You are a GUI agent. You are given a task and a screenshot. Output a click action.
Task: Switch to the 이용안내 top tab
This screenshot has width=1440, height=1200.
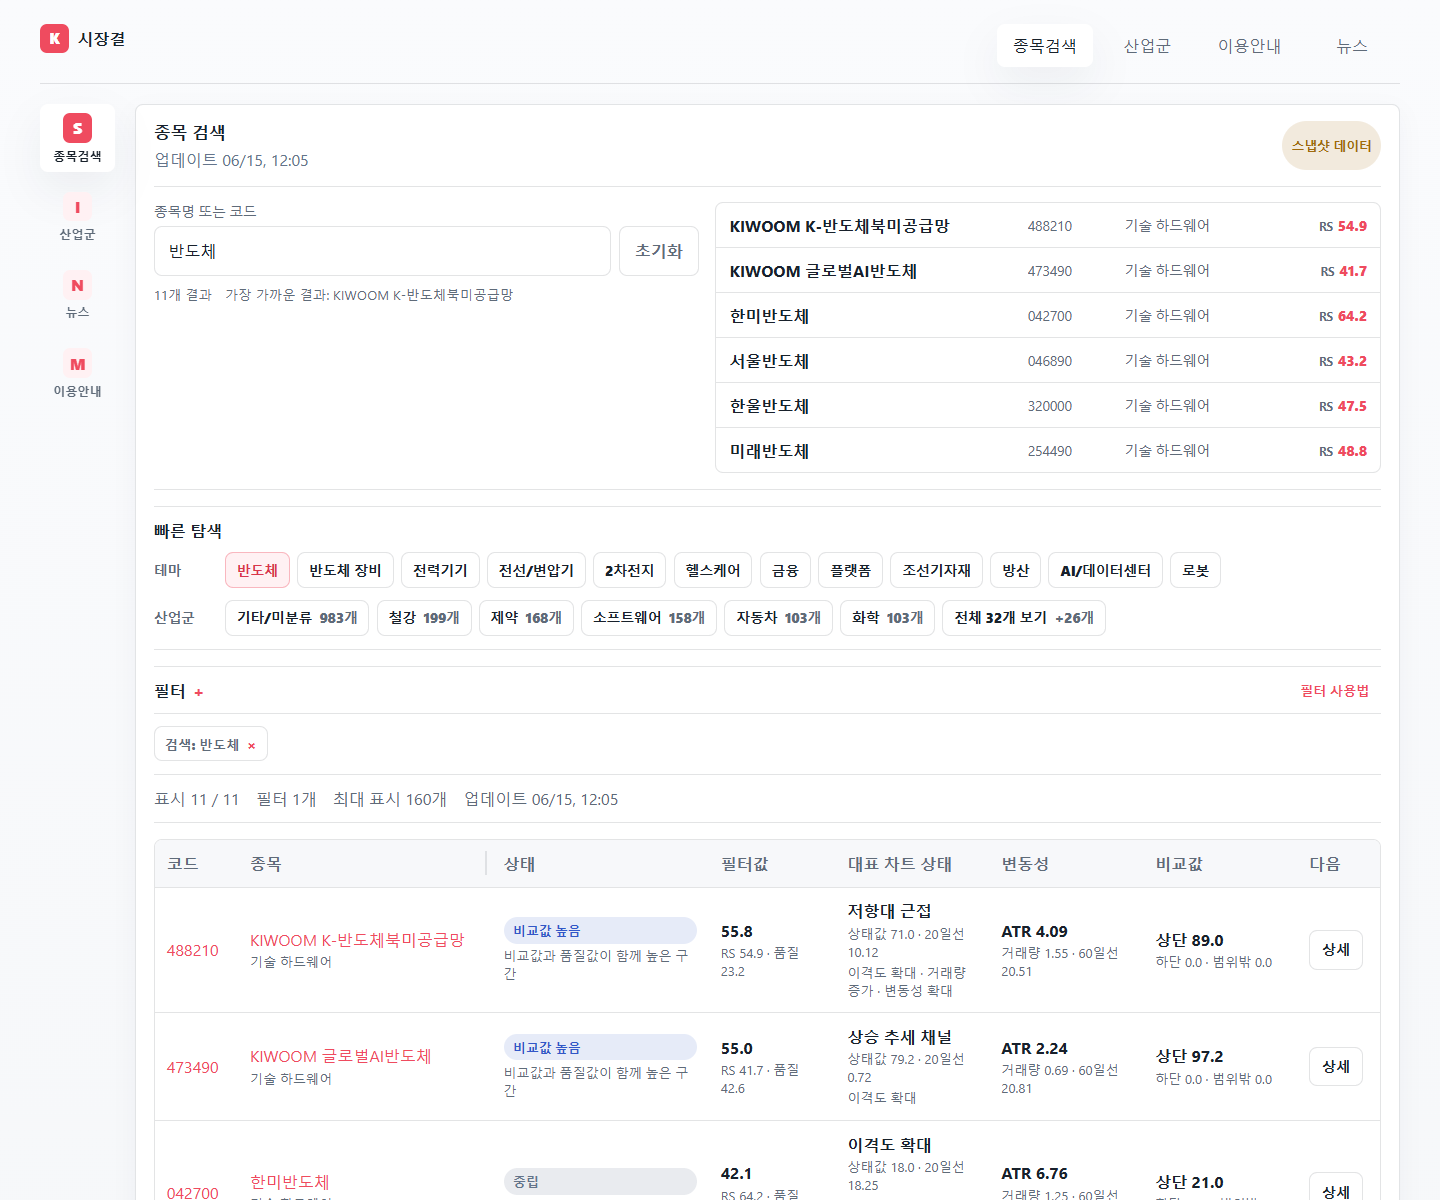tap(1249, 46)
